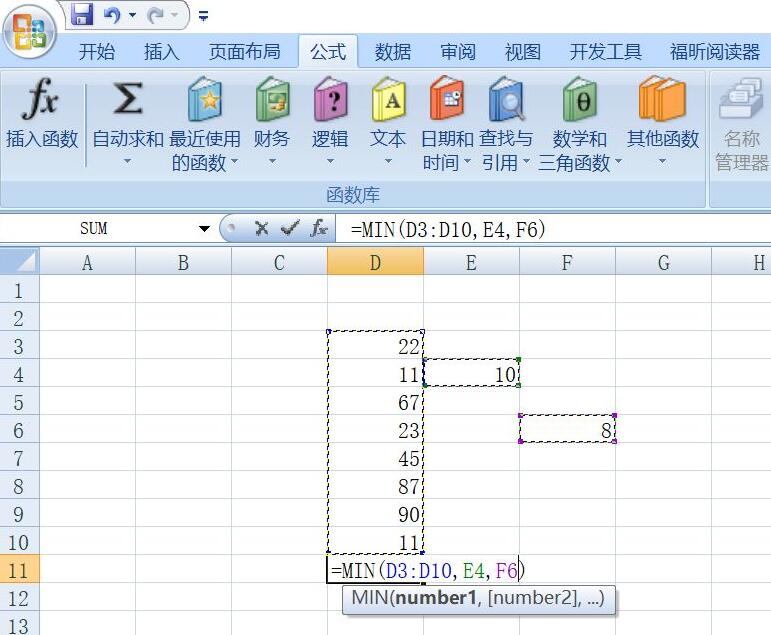771x635 pixels.
Task: Click cell D7 containing 45
Action: (375, 458)
